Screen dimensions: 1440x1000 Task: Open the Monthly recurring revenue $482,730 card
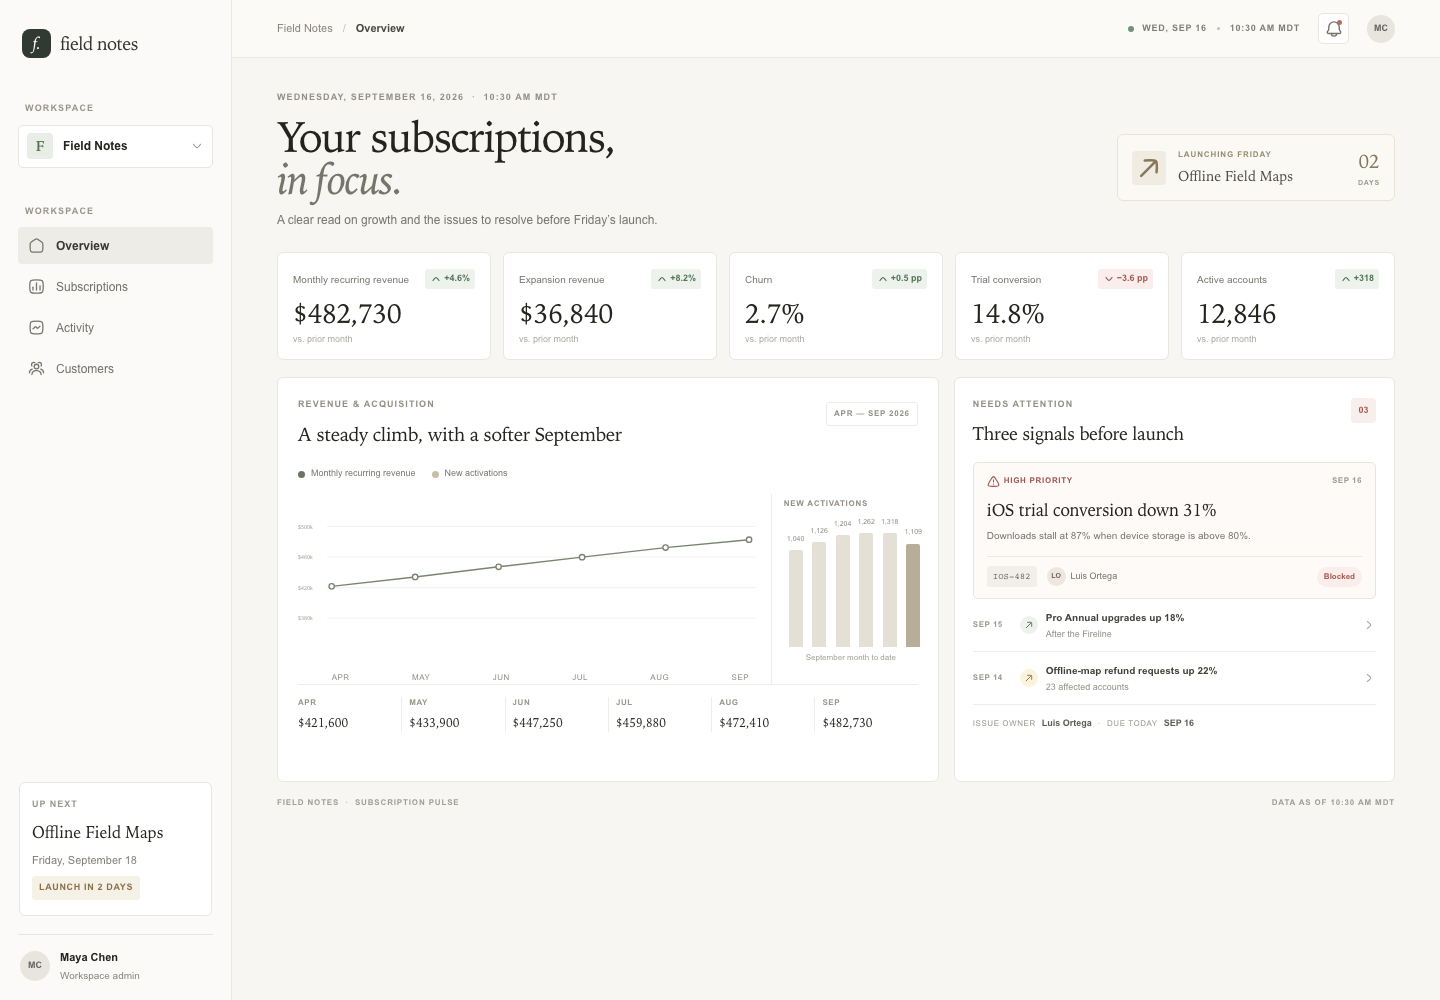tap(384, 306)
